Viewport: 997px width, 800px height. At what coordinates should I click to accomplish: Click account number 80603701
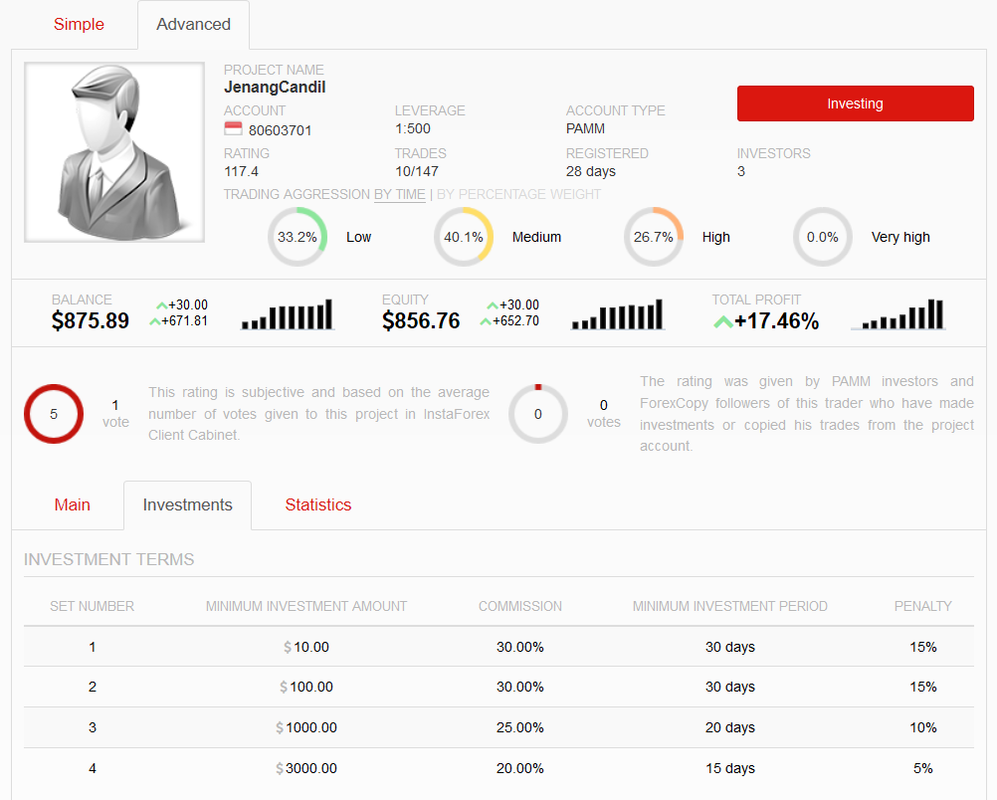[x=280, y=130]
